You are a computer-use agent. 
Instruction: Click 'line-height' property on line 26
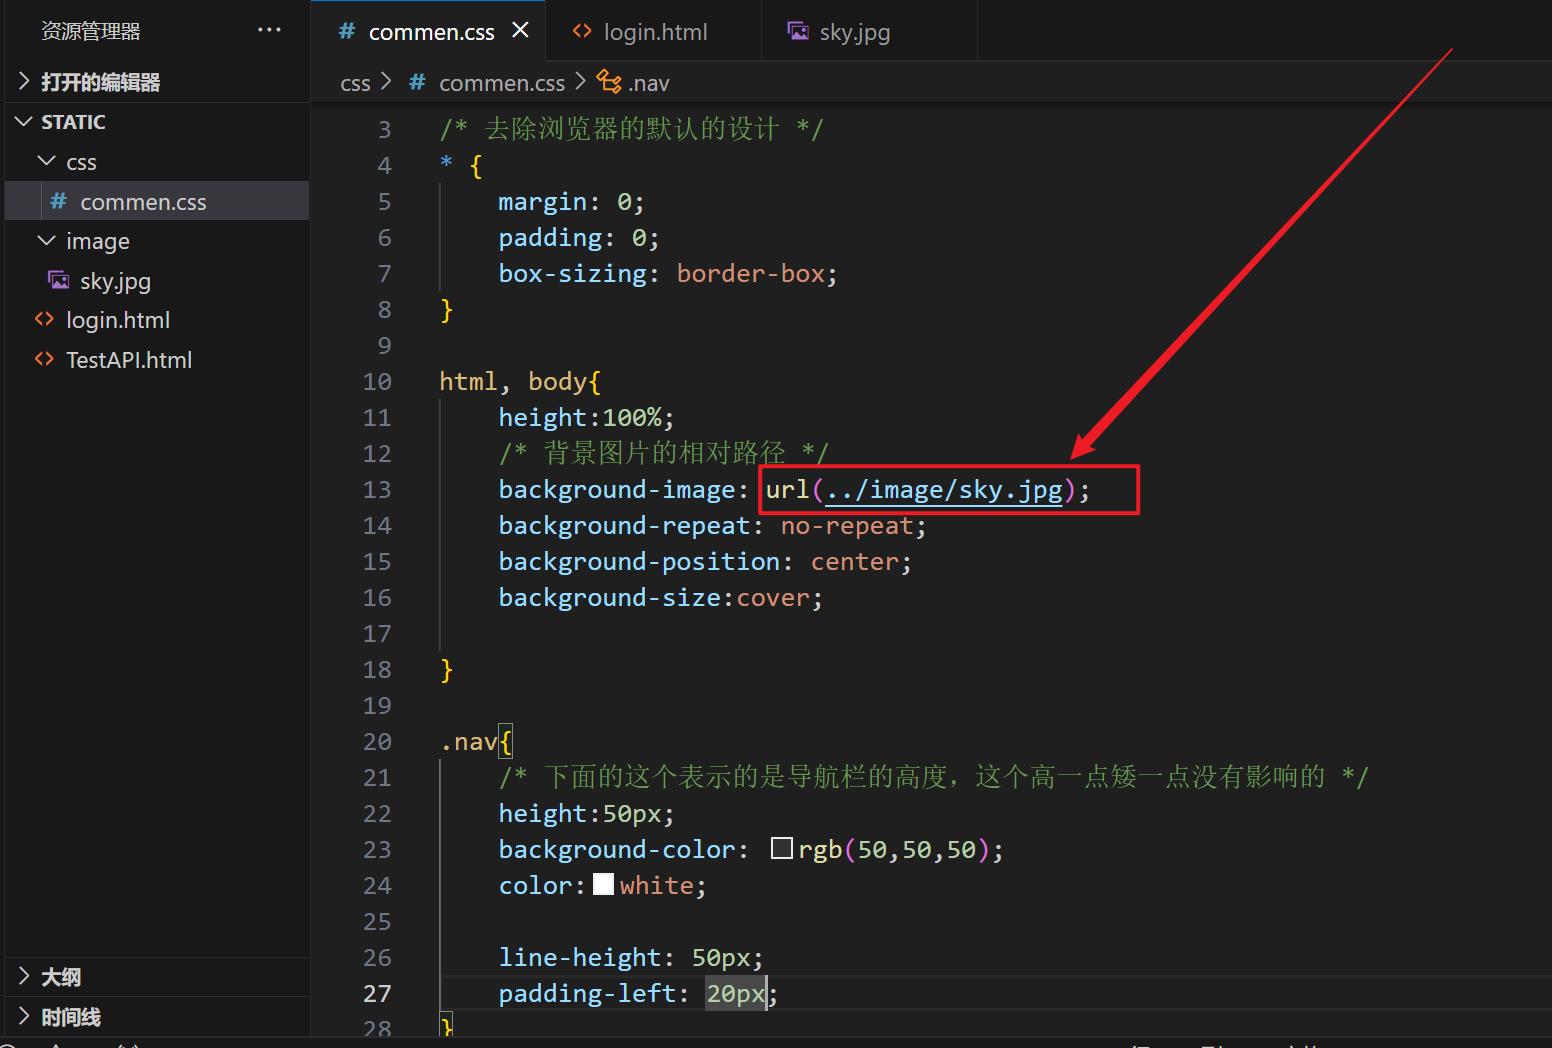coord(580,958)
